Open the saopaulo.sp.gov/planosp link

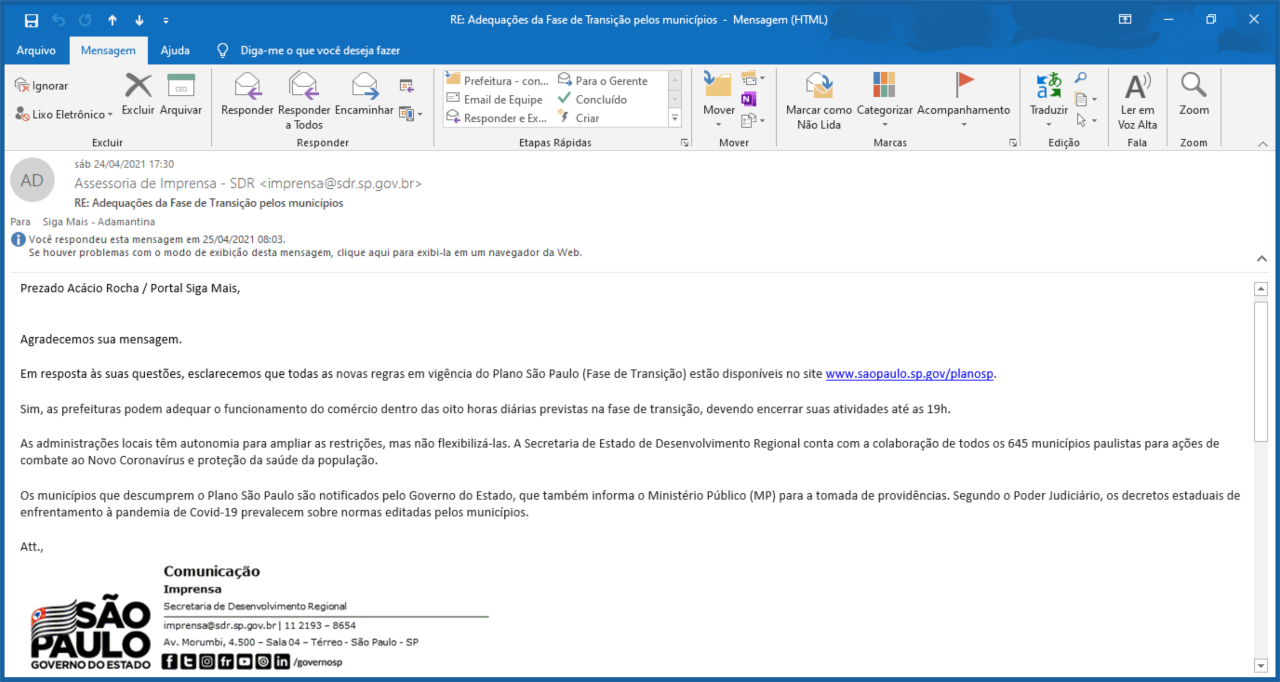click(910, 374)
